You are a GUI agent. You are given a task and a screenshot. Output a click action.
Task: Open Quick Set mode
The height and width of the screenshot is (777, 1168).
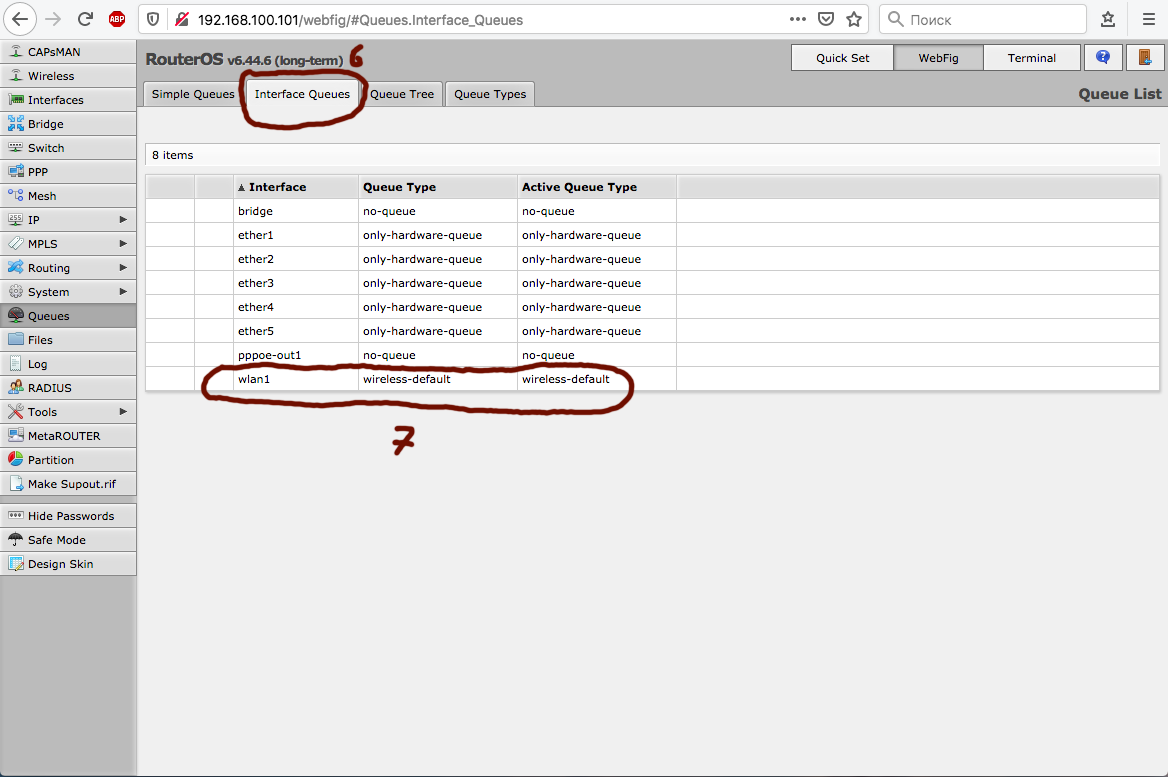[842, 57]
